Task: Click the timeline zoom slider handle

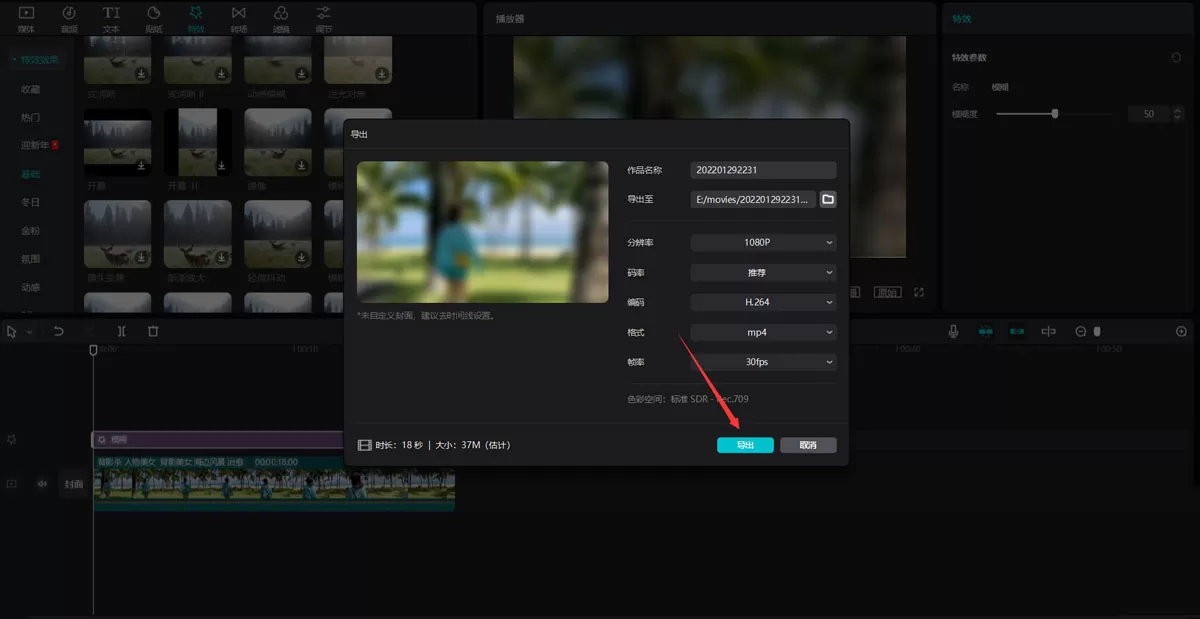Action: tap(1097, 331)
